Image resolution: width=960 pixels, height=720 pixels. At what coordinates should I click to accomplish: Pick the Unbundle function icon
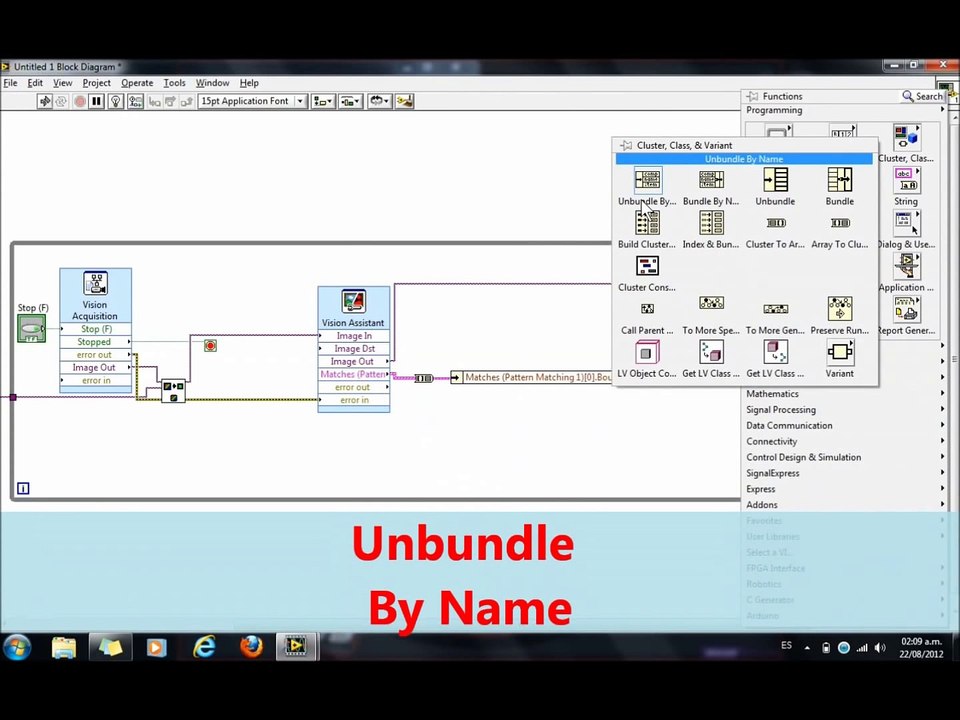pyautogui.click(x=775, y=180)
